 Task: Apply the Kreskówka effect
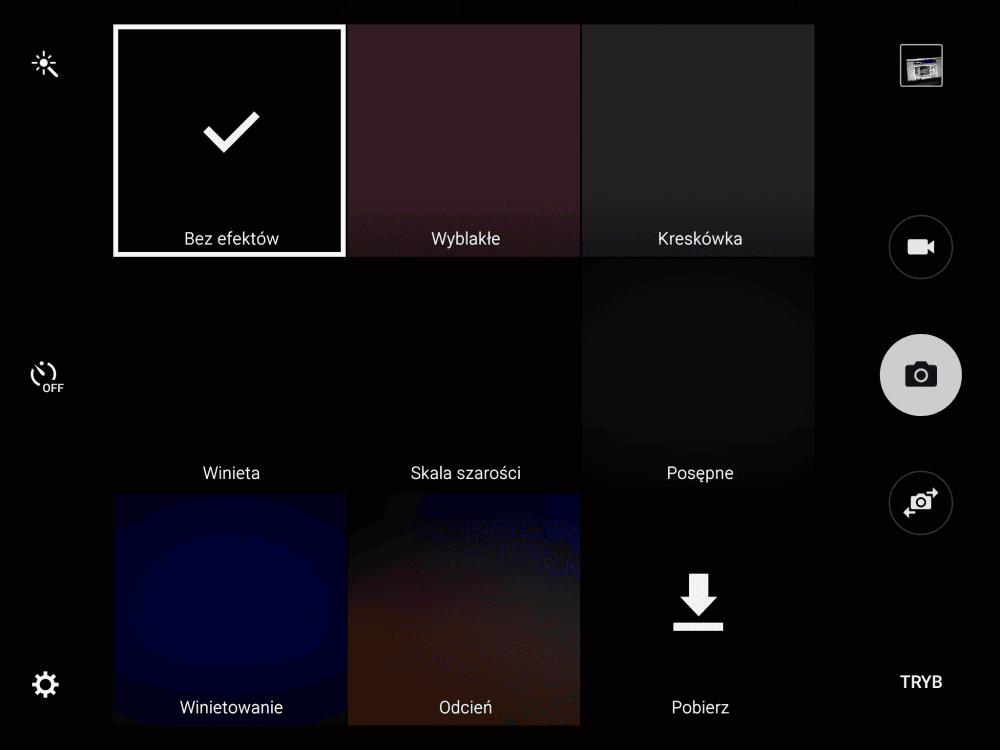point(698,140)
